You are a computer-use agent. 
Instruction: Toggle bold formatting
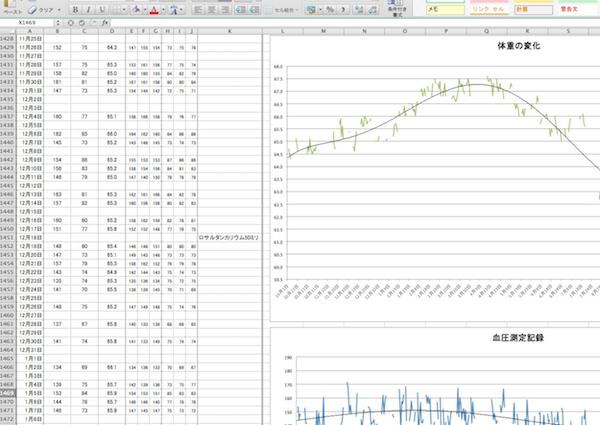tap(75, 10)
